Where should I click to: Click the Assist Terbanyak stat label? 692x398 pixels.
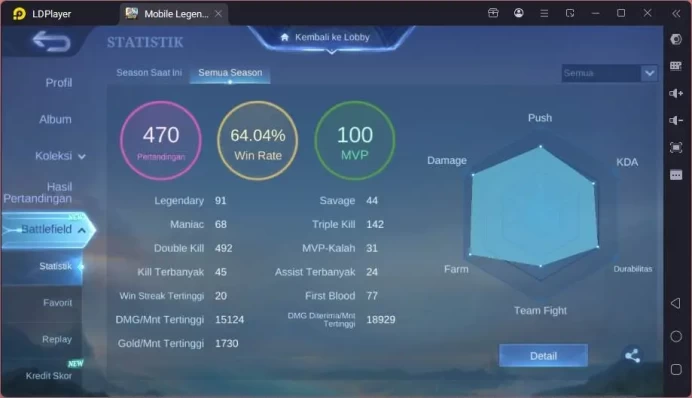point(315,272)
